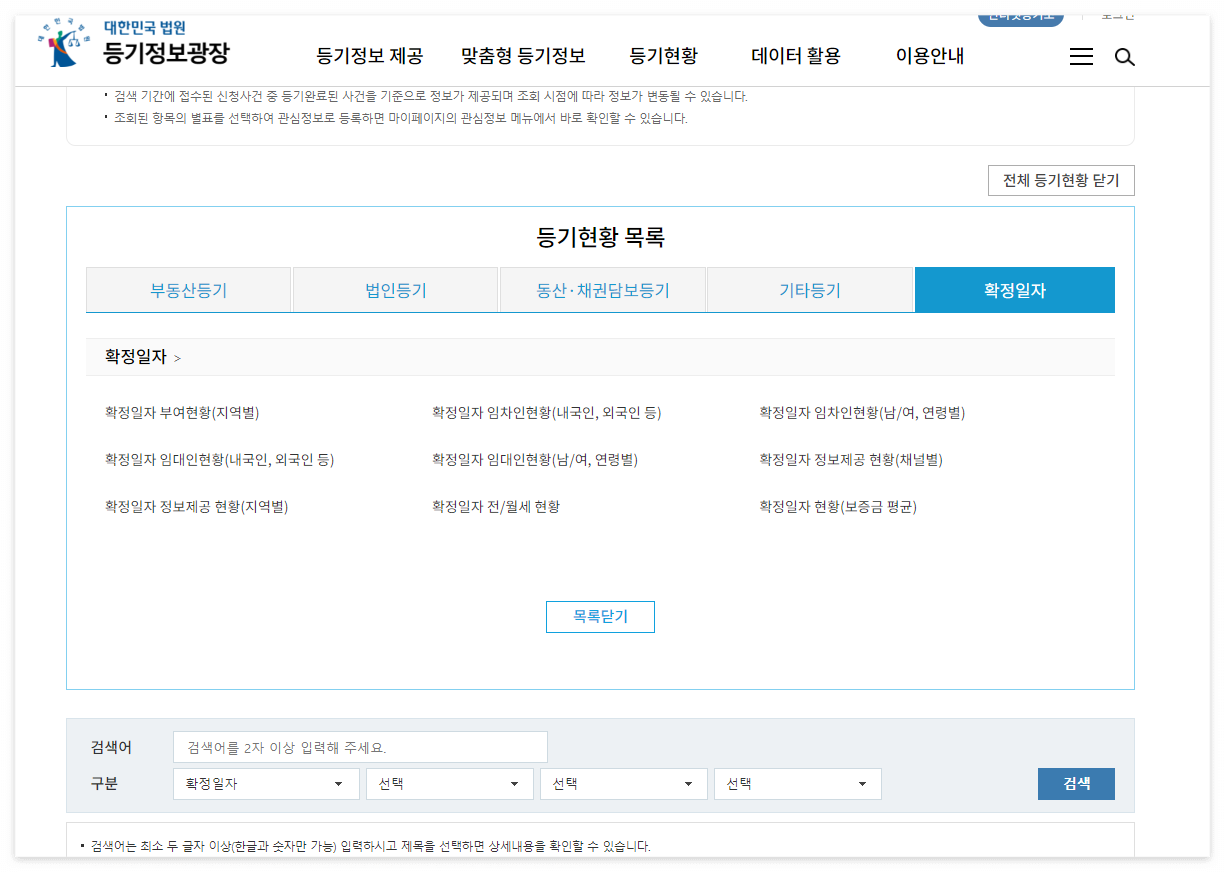Click the 목록닫기 button
The image size is (1225, 872).
coord(600,617)
